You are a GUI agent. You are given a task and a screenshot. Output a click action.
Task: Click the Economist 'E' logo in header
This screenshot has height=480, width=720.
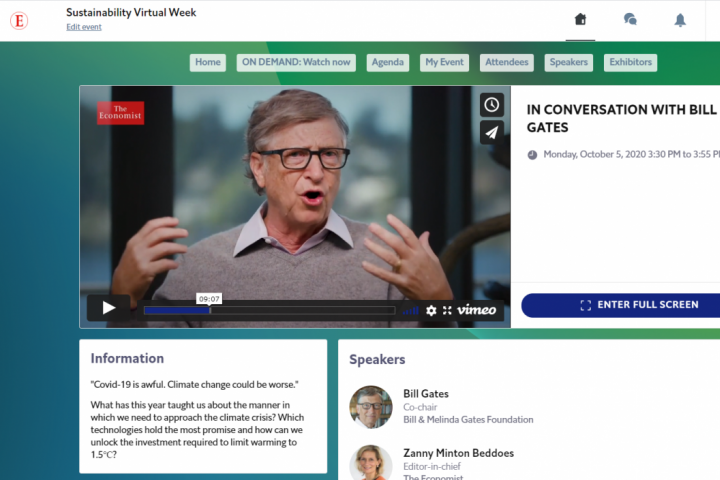pos(19,21)
